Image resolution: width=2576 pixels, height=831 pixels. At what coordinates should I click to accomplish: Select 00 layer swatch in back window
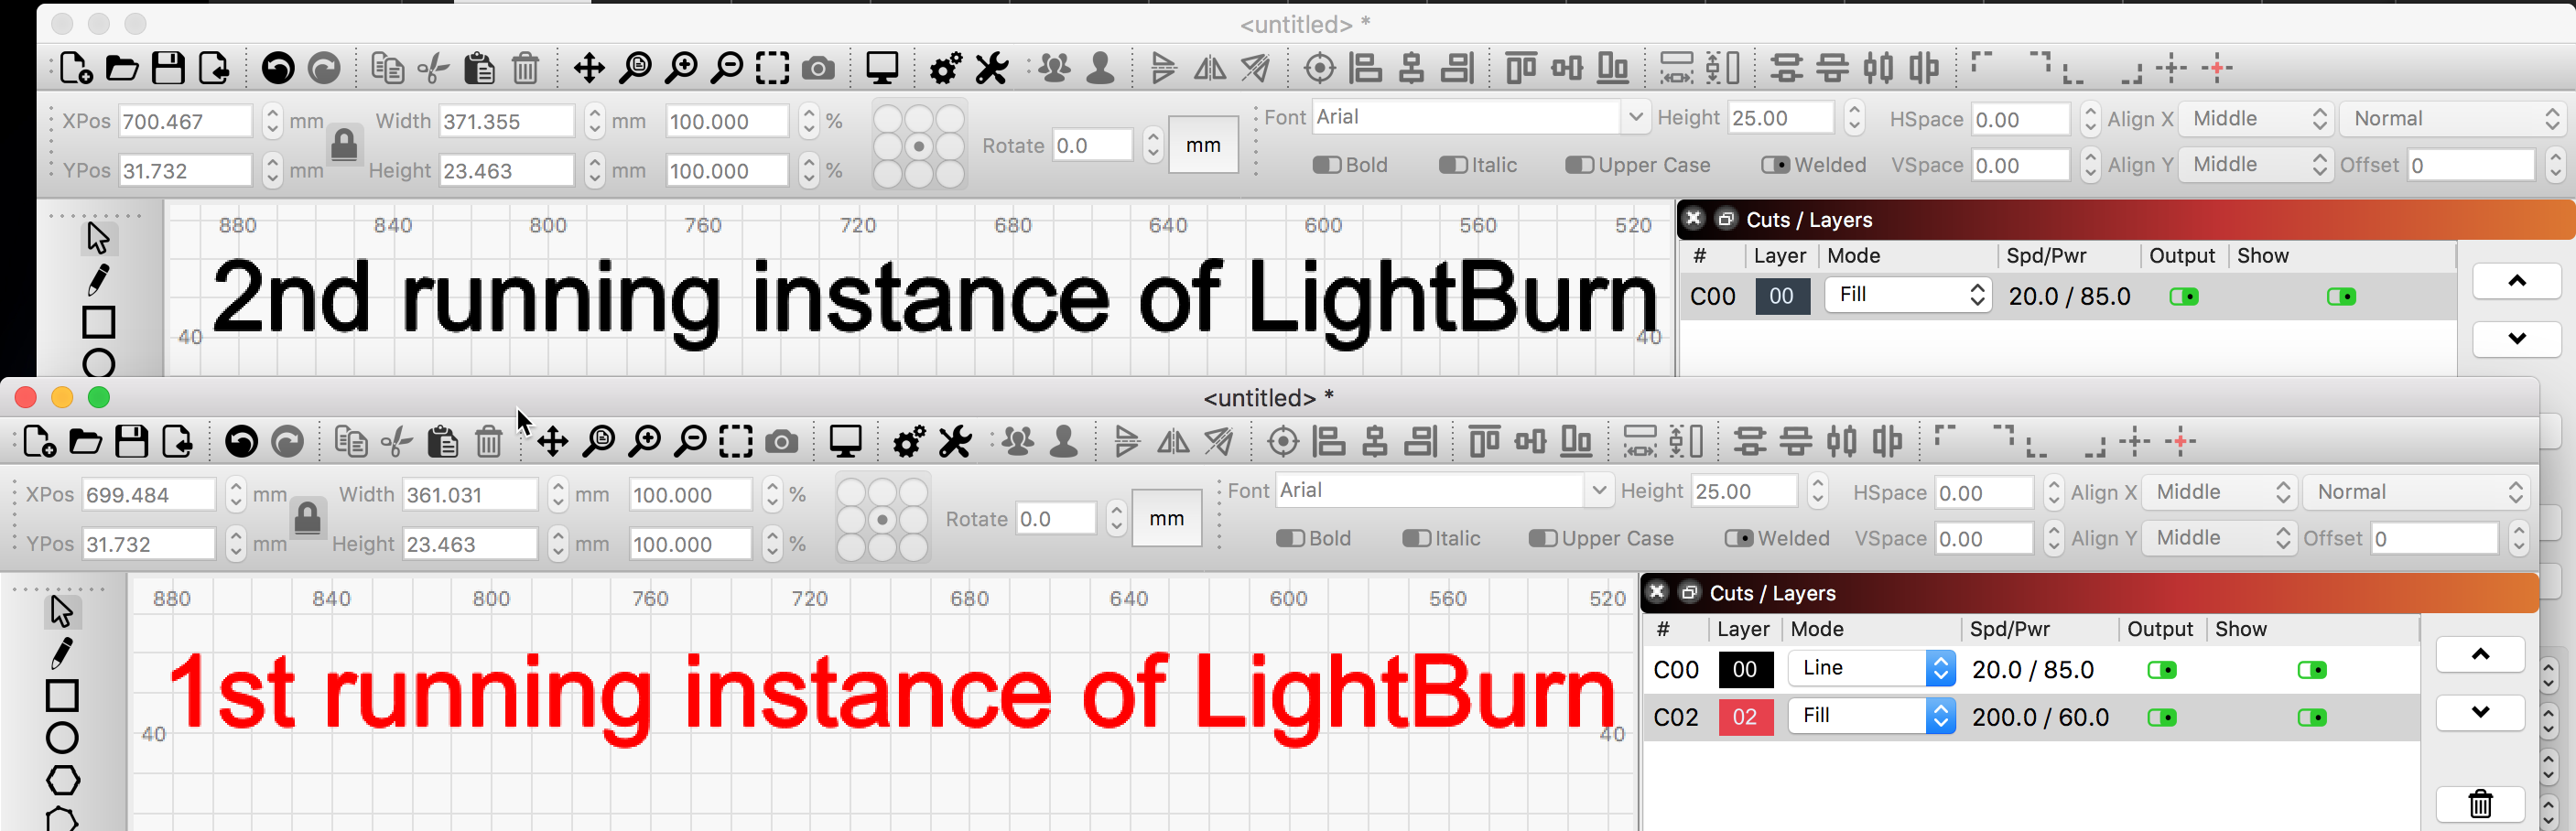[1782, 296]
